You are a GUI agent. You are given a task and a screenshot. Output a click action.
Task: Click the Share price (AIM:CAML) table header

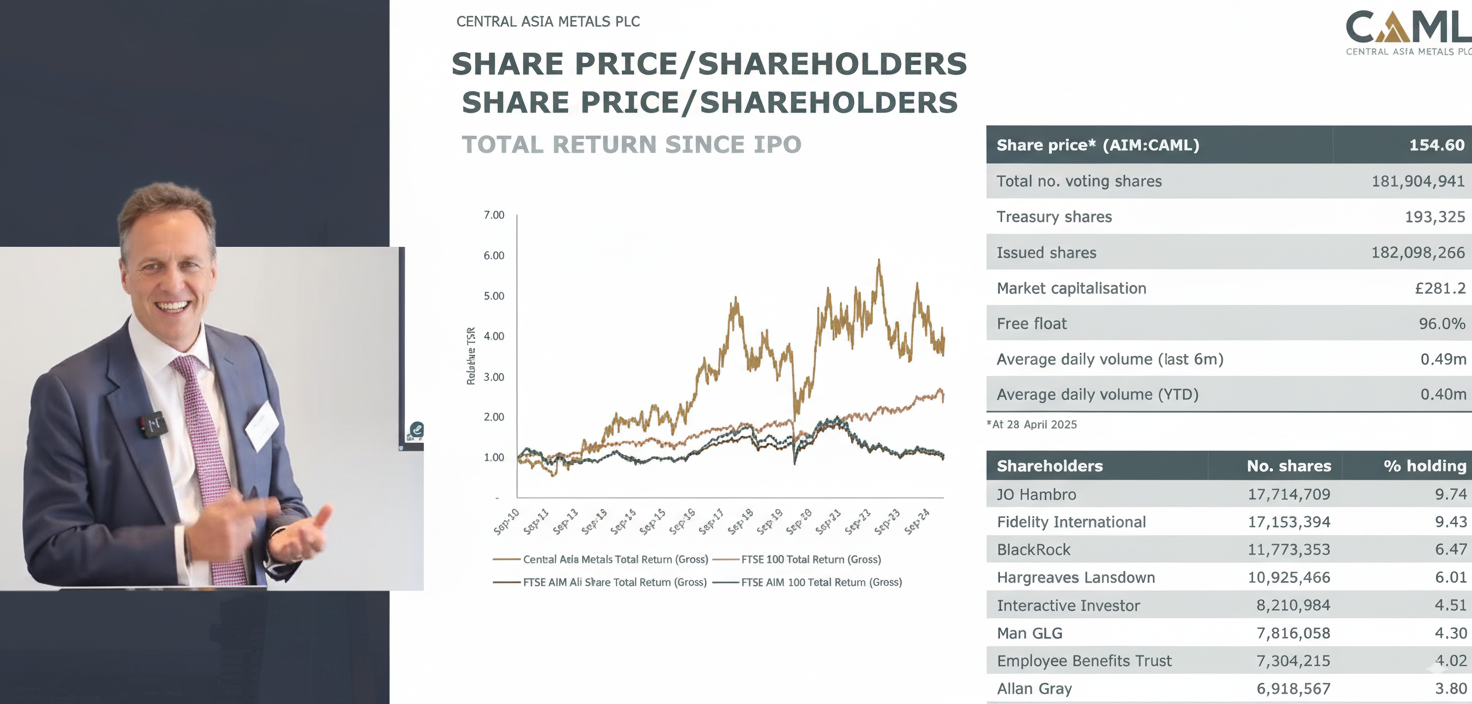click(1229, 145)
